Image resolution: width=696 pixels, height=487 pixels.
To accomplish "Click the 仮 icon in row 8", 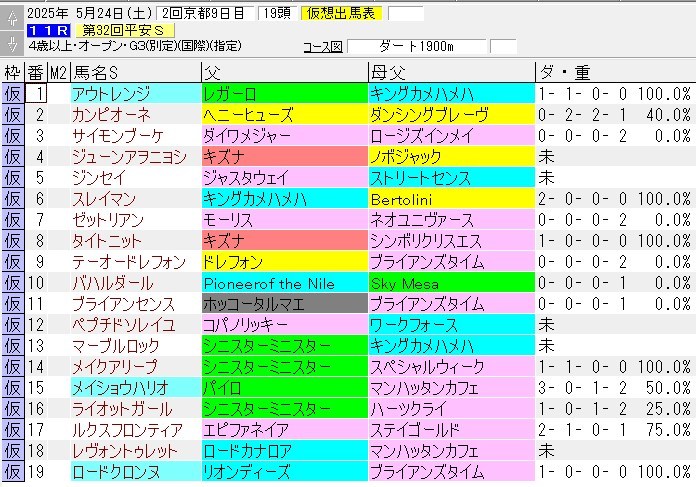I will click(13, 241).
